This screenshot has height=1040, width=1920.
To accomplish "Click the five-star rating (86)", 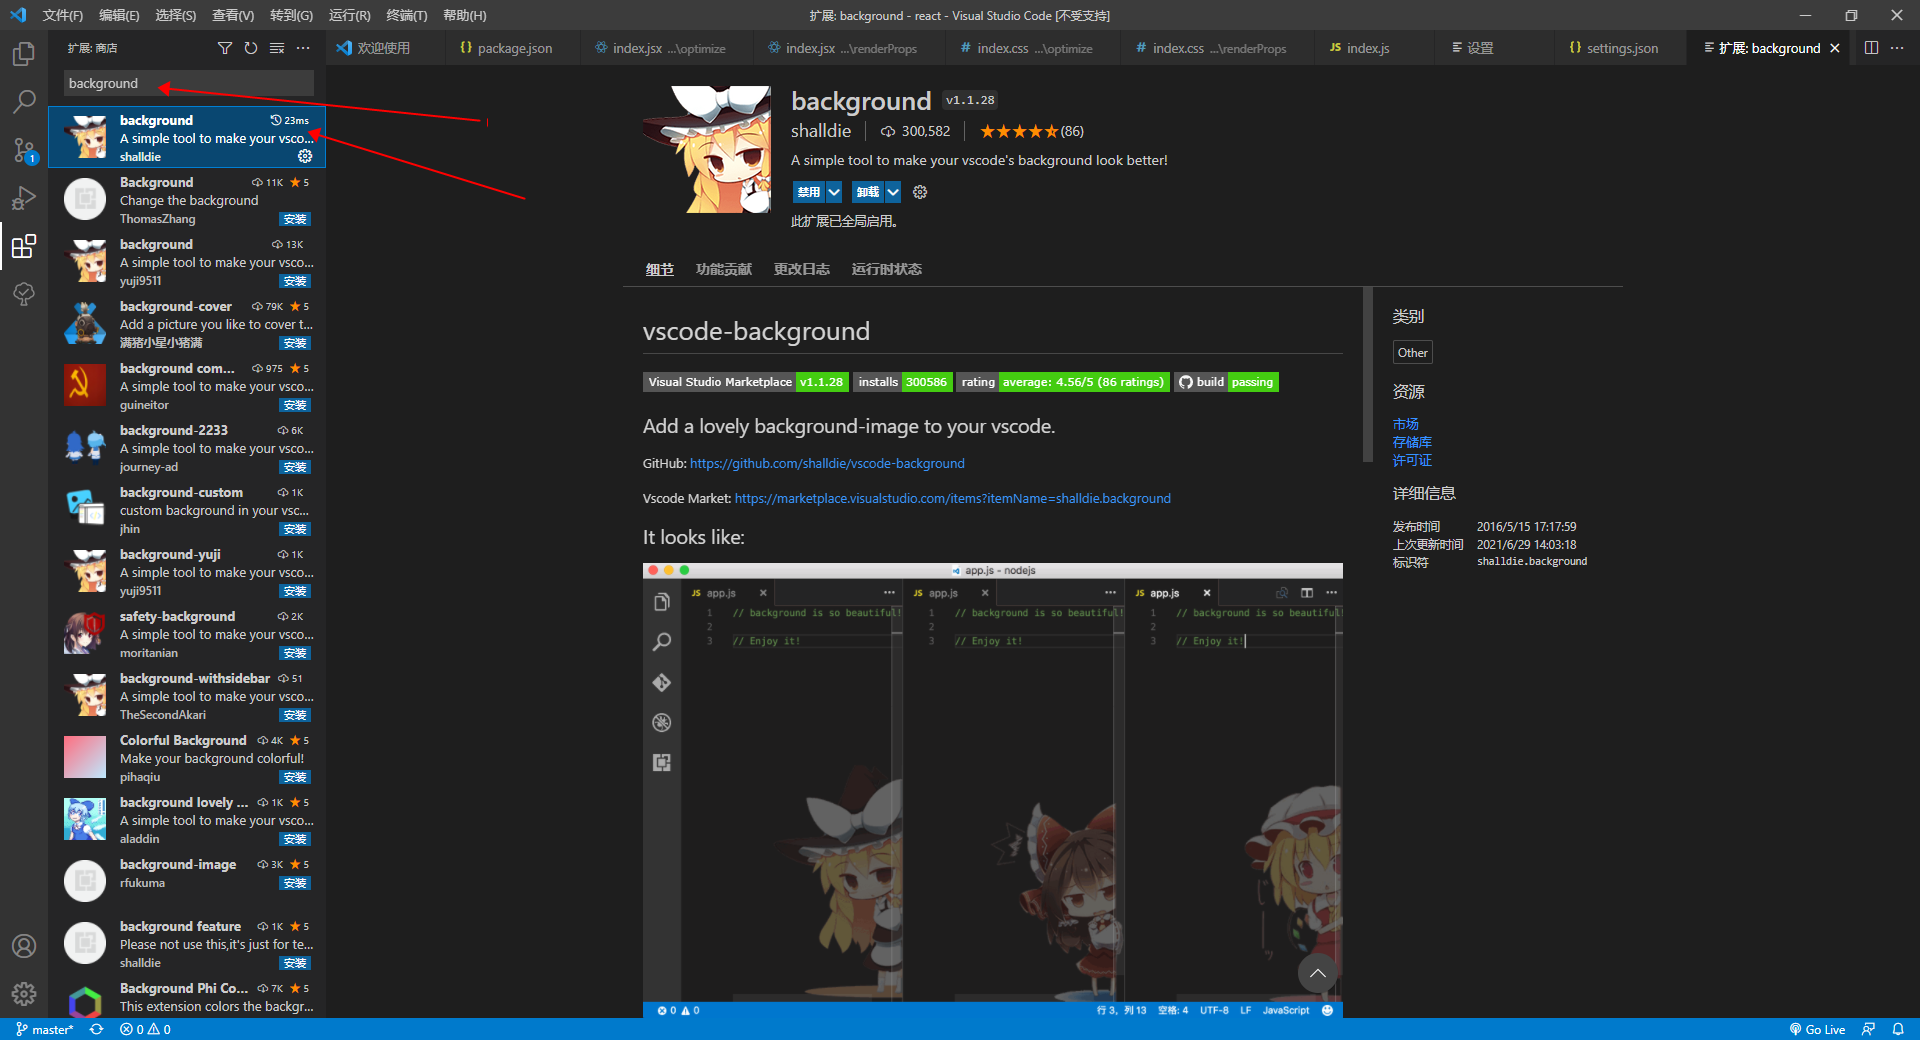I will tap(1031, 131).
